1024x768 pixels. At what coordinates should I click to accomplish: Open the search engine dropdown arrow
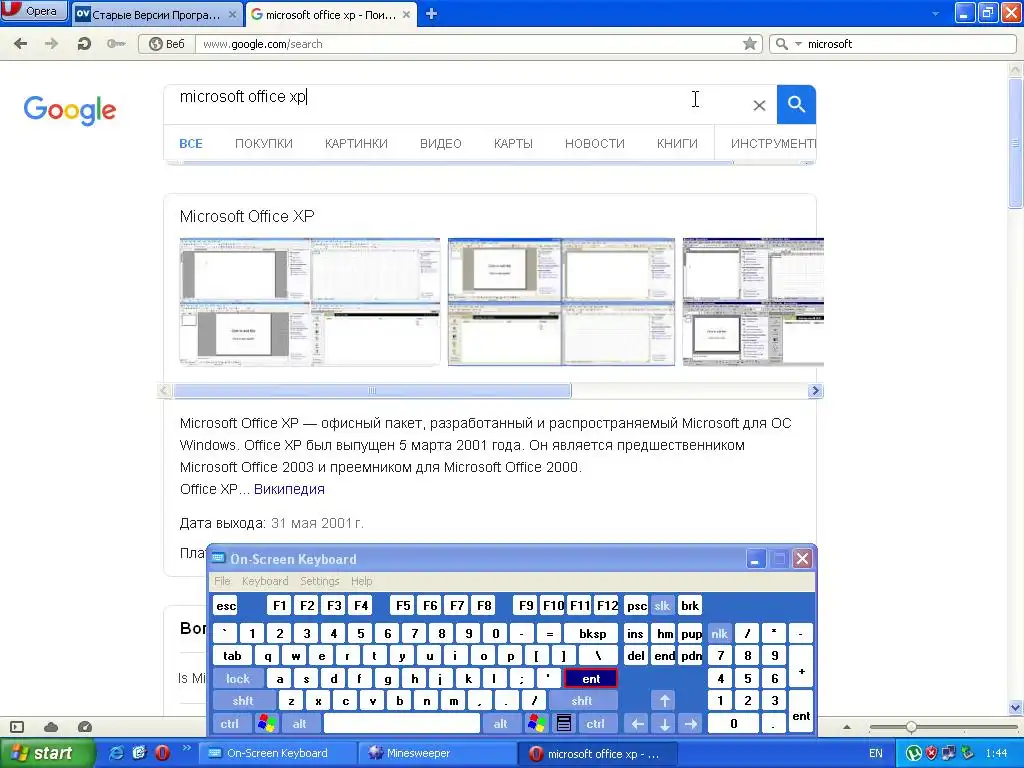coord(798,44)
